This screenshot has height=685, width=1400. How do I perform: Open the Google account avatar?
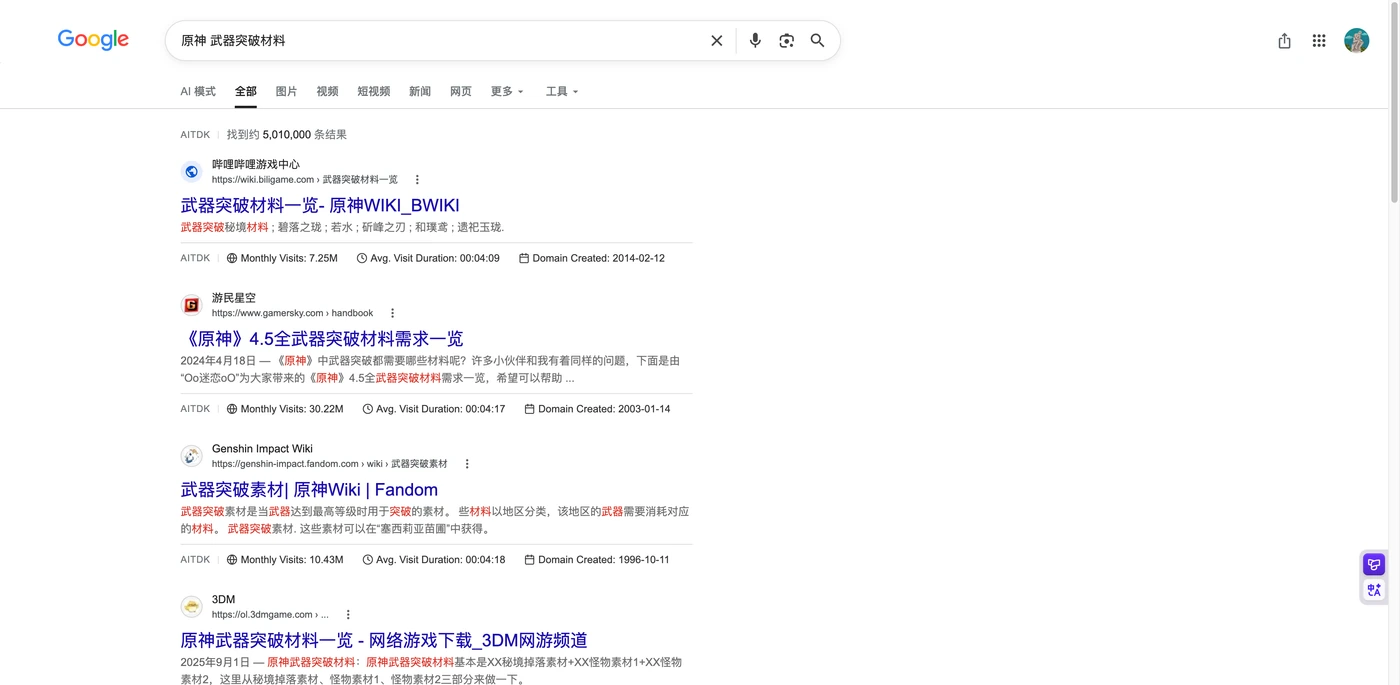click(1357, 41)
